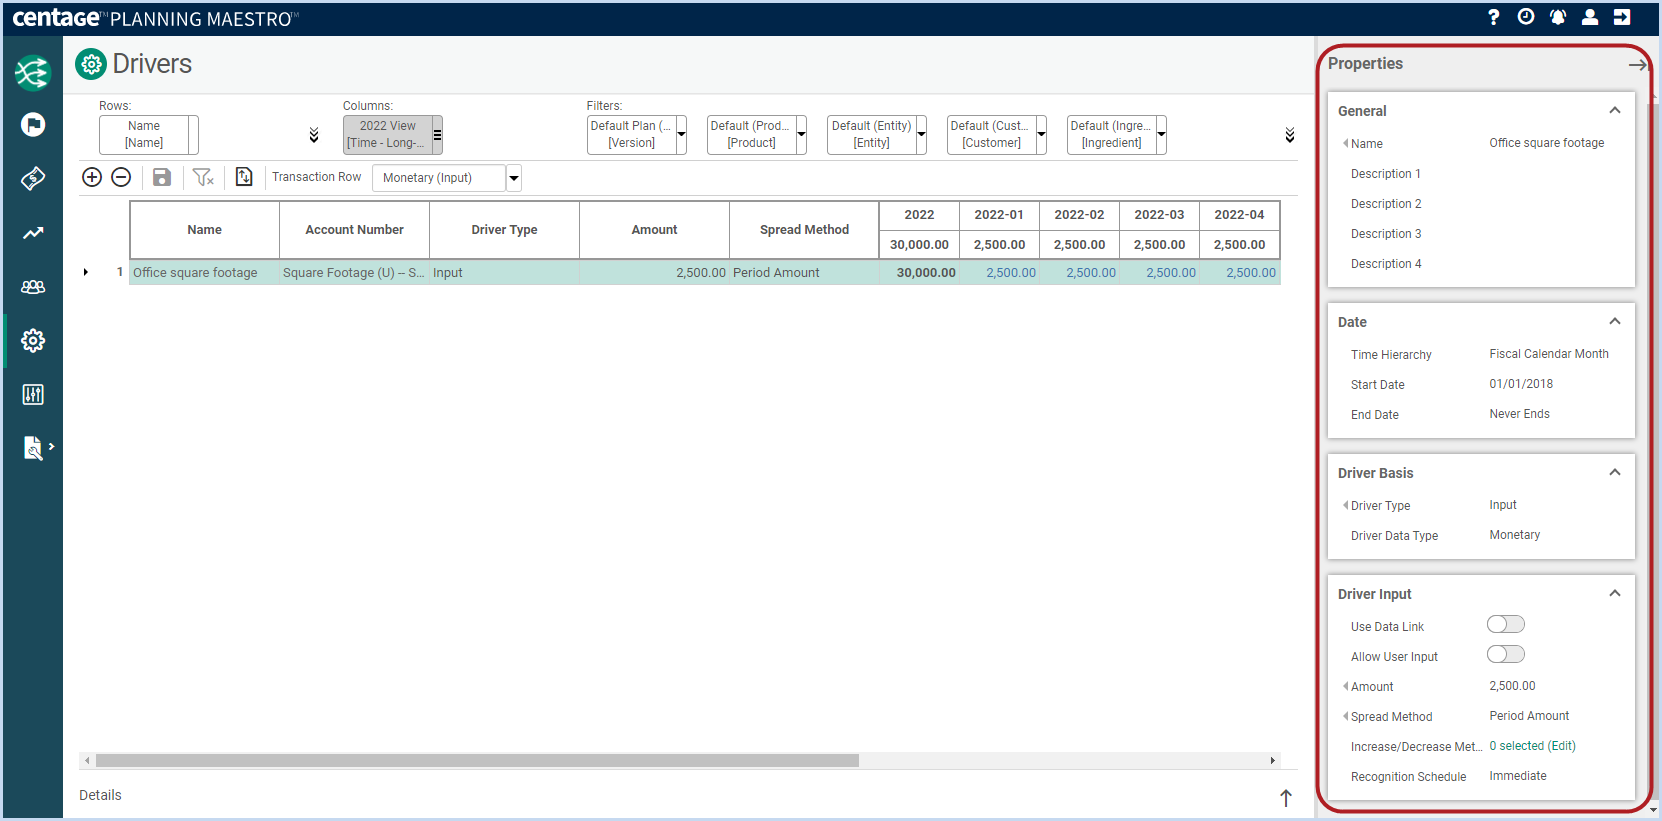Click the Amount 2,500.00 property value

1512,686
